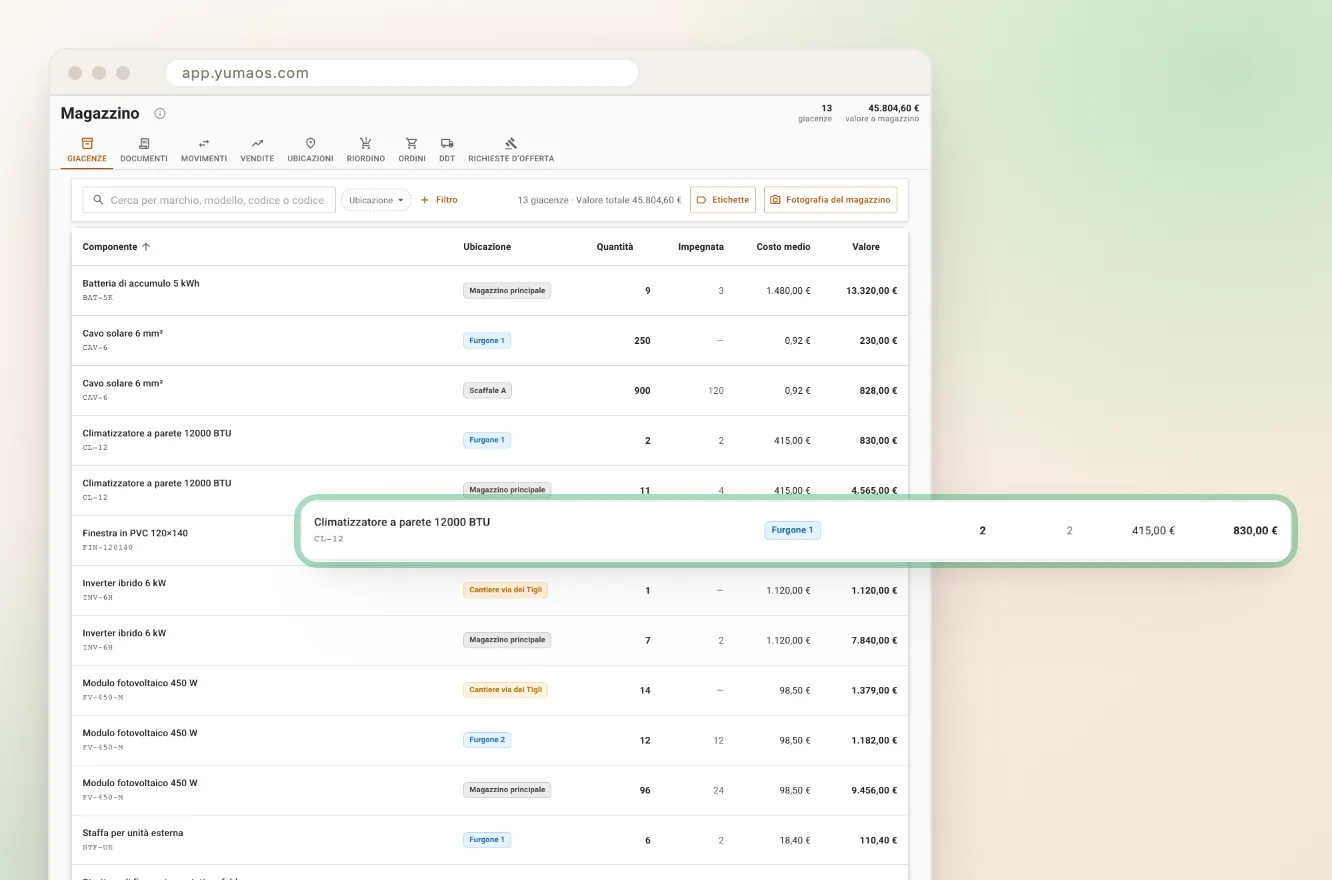The height and width of the screenshot is (880, 1332).
Task: Click the Valore column header
Action: pos(866,247)
